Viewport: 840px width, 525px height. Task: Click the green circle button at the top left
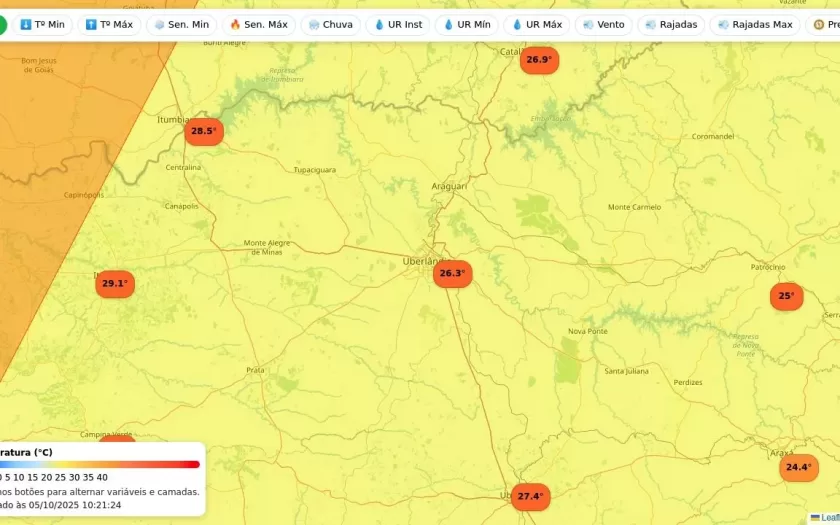3,24
